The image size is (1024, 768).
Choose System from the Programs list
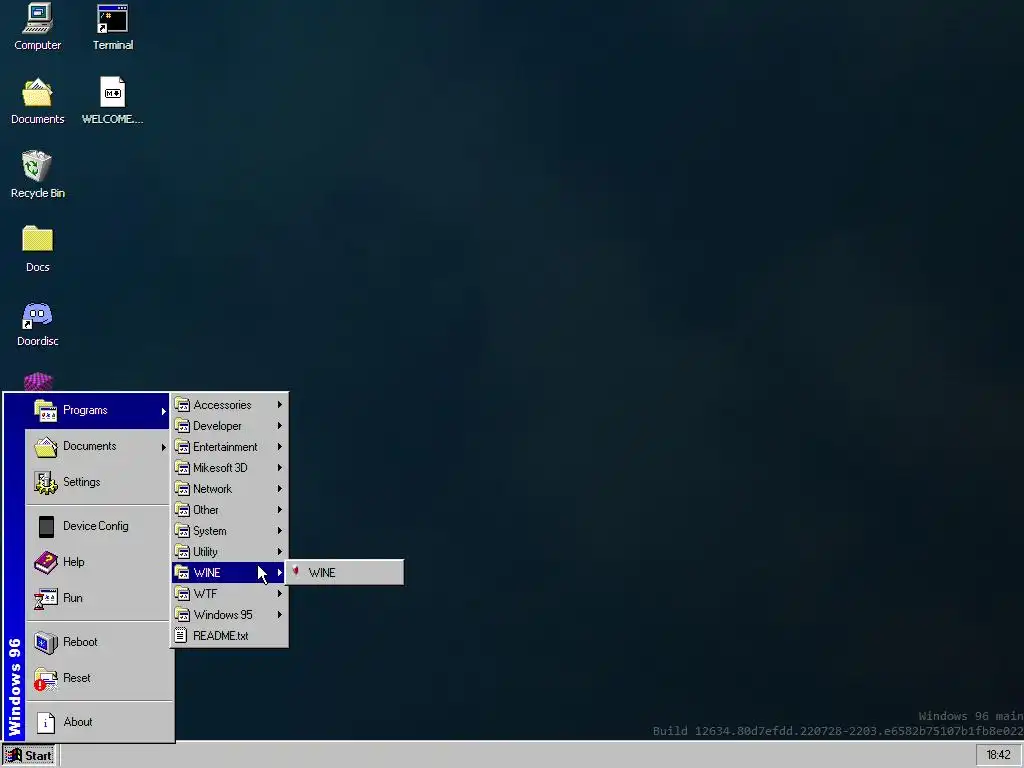tap(229, 531)
